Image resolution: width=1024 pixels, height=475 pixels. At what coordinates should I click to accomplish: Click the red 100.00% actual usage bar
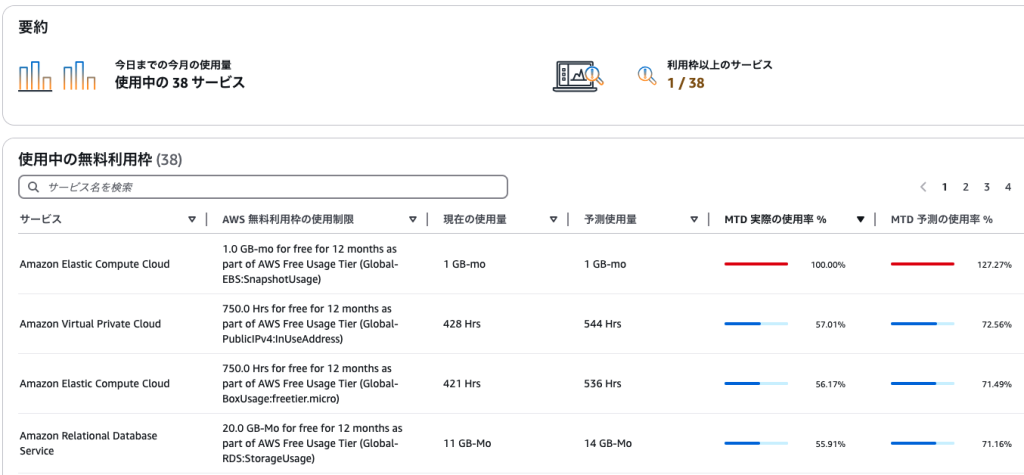[x=756, y=264]
